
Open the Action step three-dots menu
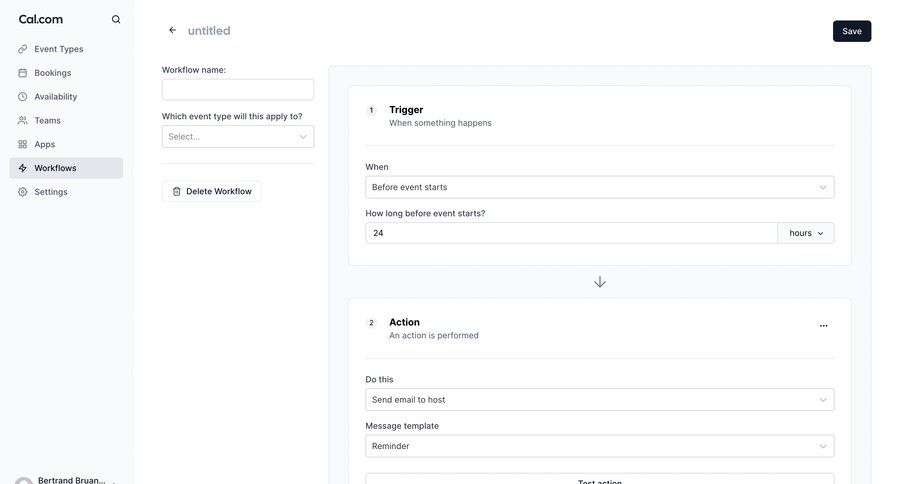point(823,325)
